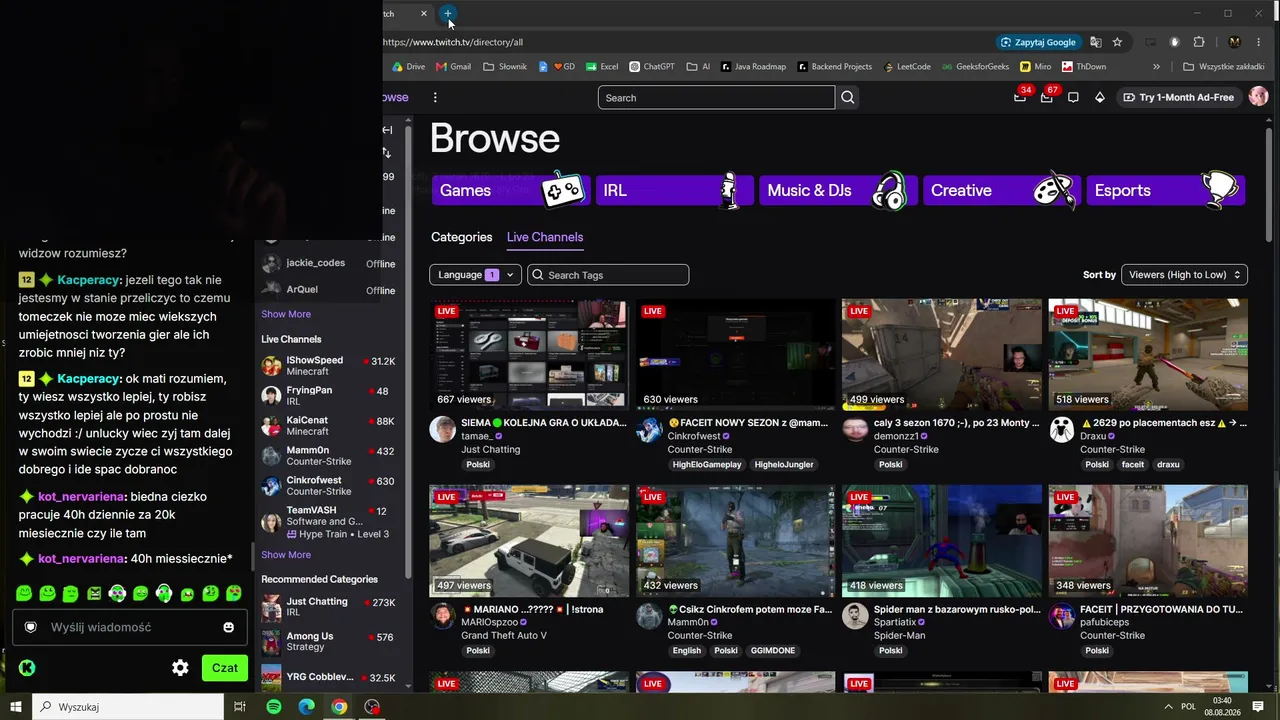Viewport: 1280px width, 720px height.
Task: Click the Get Bits diamond icon
Action: tap(1100, 97)
